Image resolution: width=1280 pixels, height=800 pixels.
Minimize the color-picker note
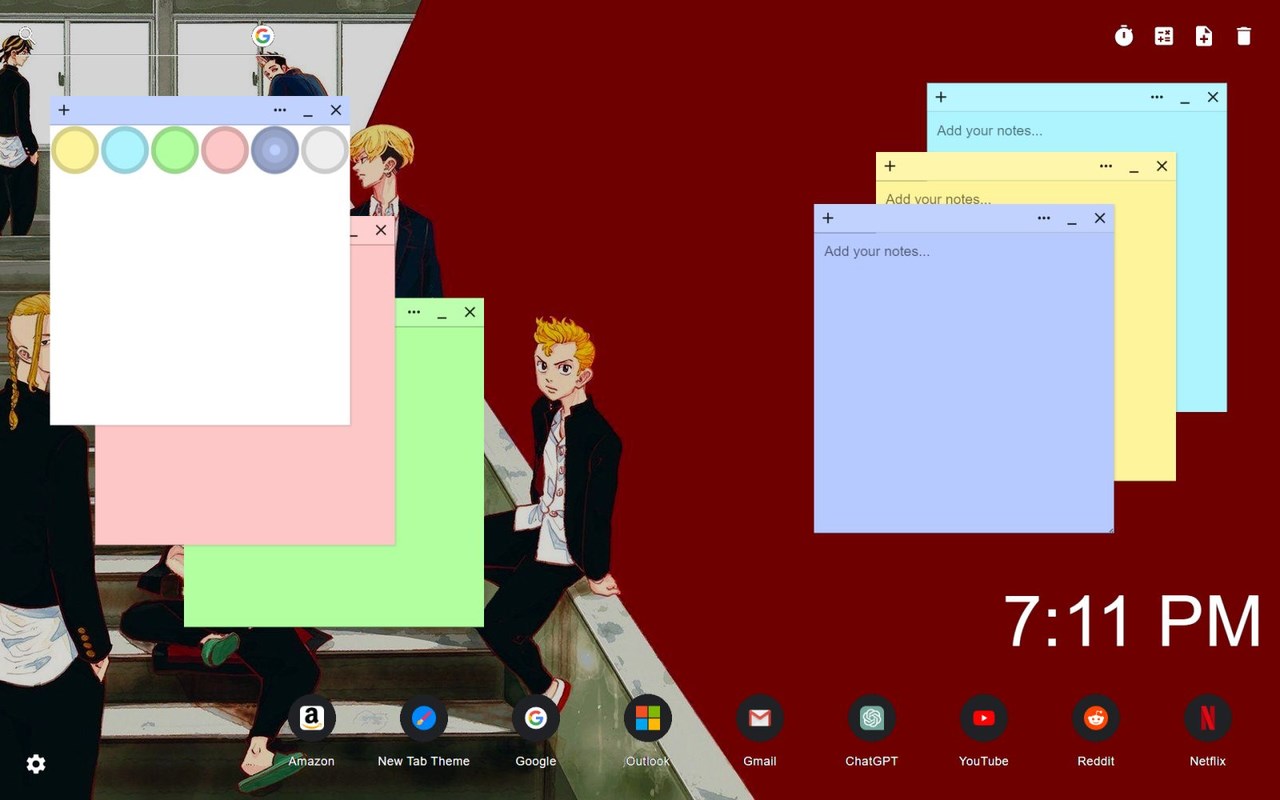point(308,112)
